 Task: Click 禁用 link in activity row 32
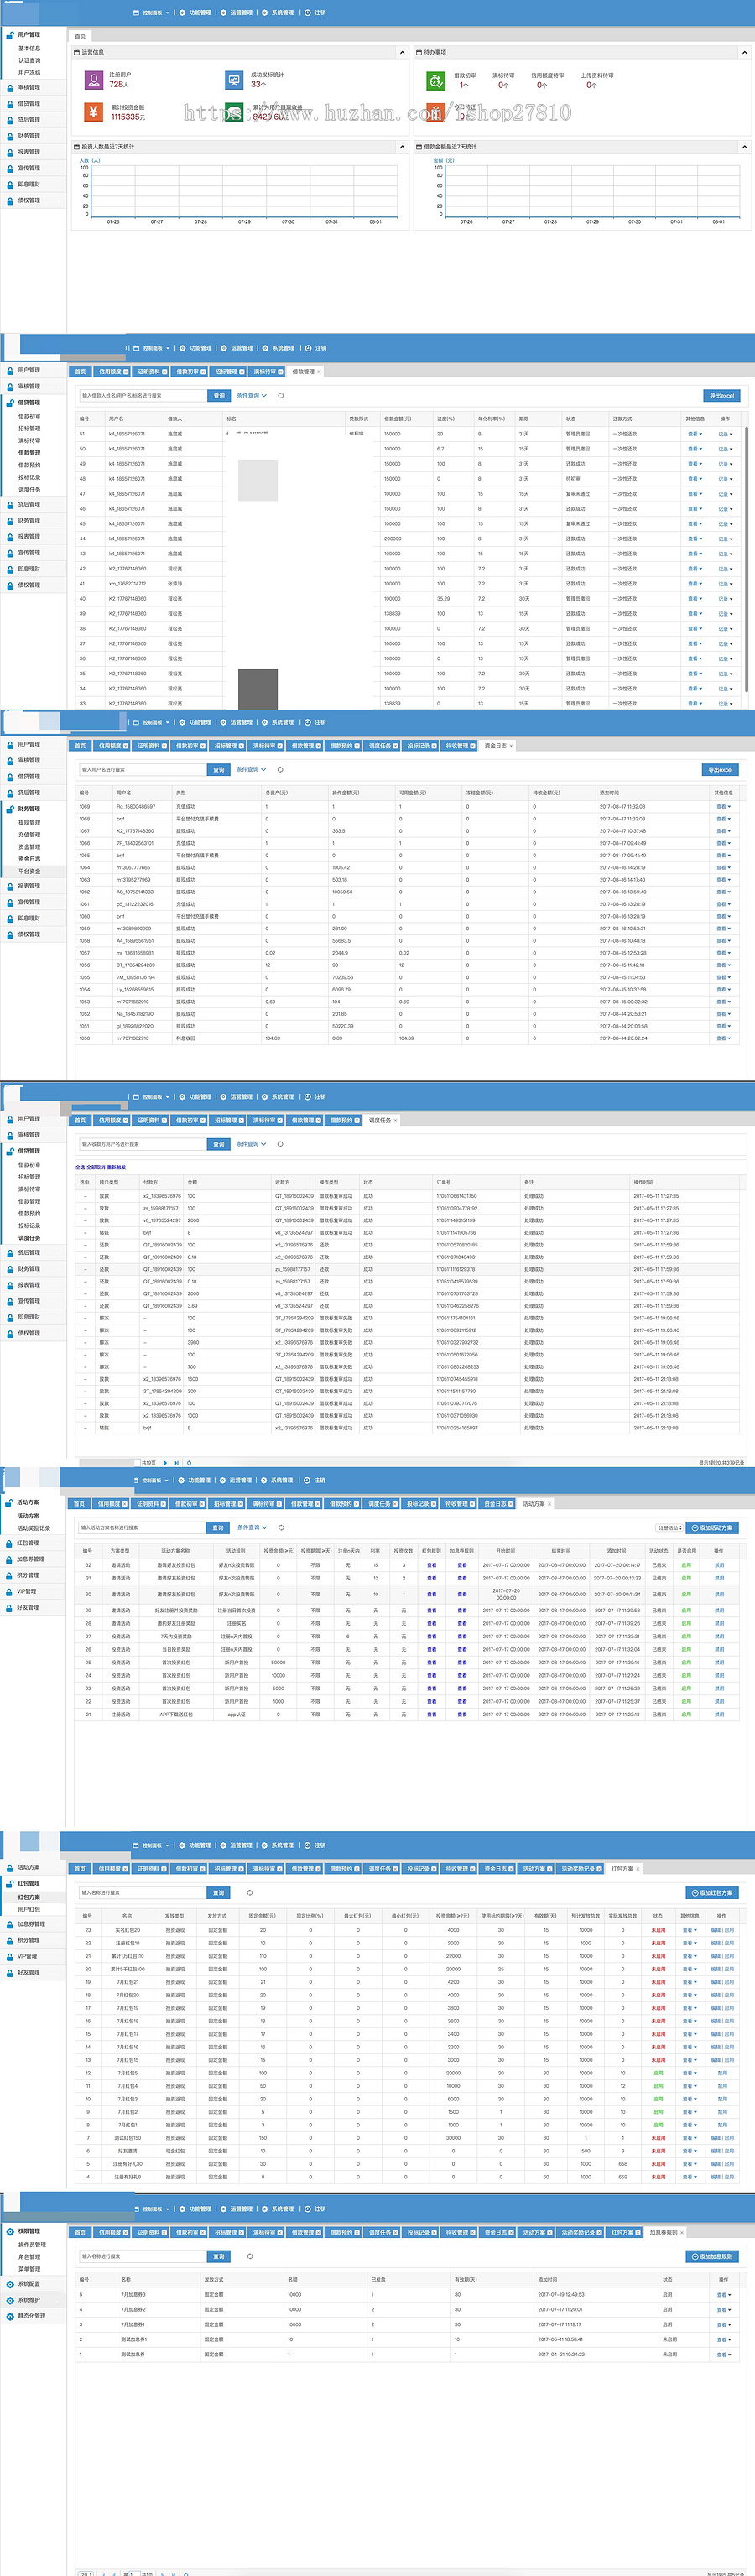click(x=719, y=1565)
